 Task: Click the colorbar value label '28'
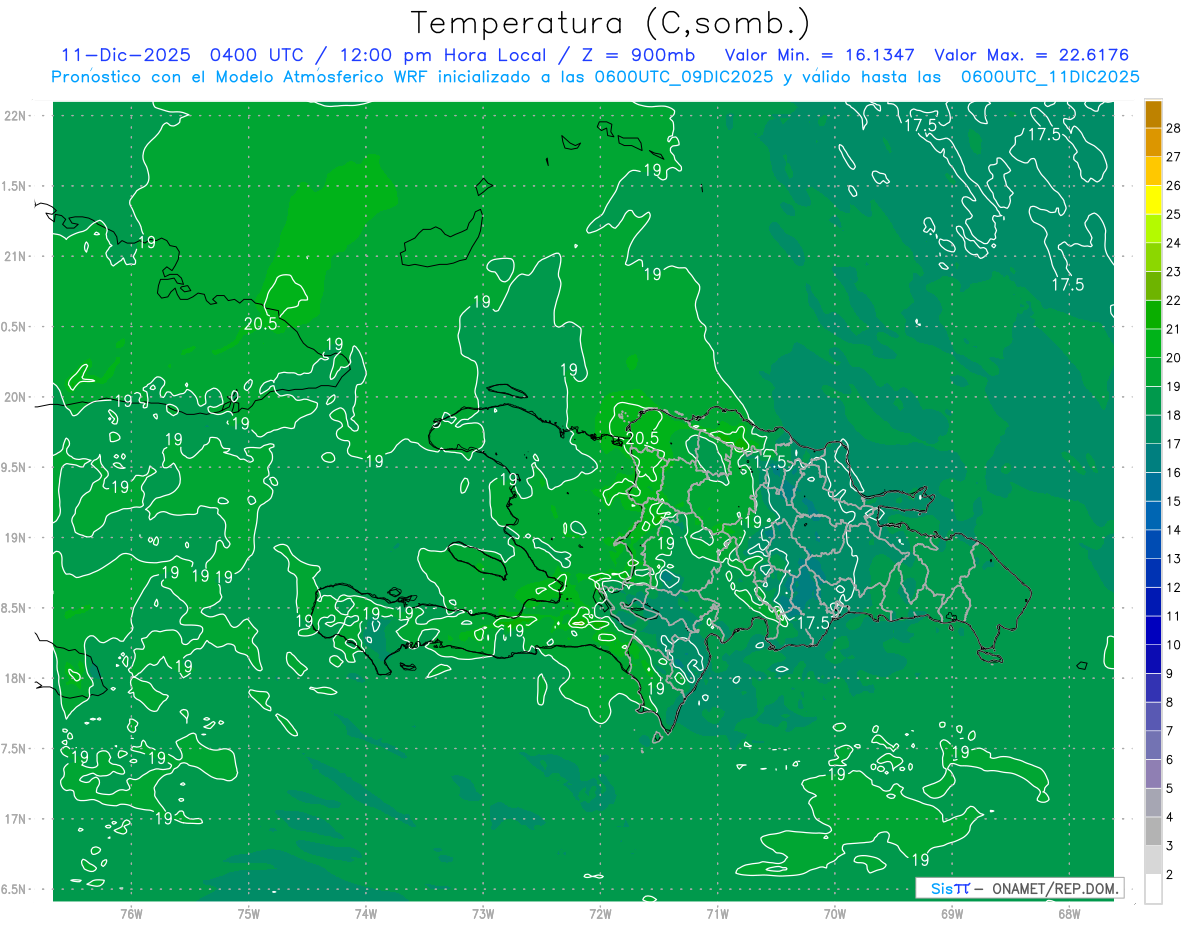coord(1174,127)
